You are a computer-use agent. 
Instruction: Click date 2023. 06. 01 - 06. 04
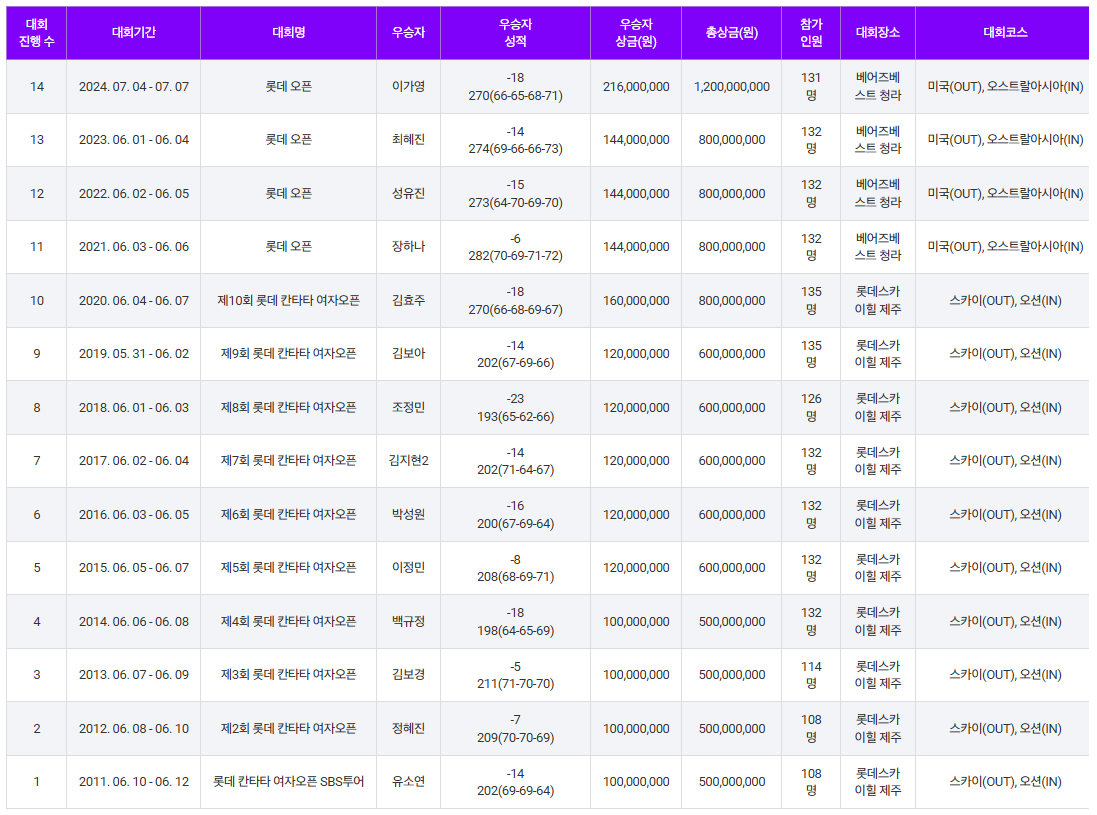pyautogui.click(x=134, y=140)
